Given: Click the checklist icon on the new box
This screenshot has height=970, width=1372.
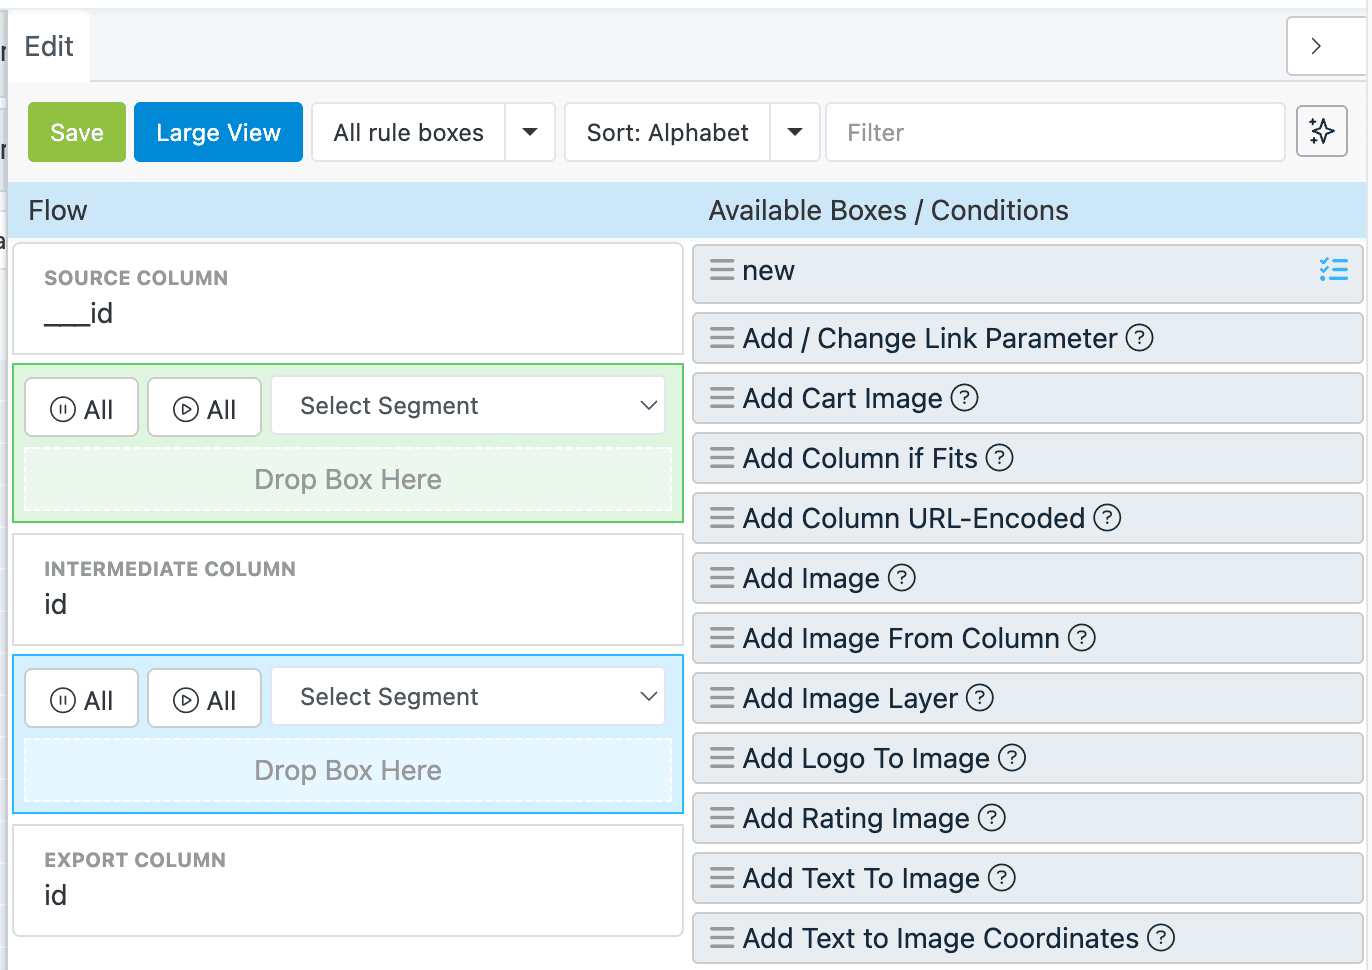Looking at the screenshot, I should click(1333, 269).
